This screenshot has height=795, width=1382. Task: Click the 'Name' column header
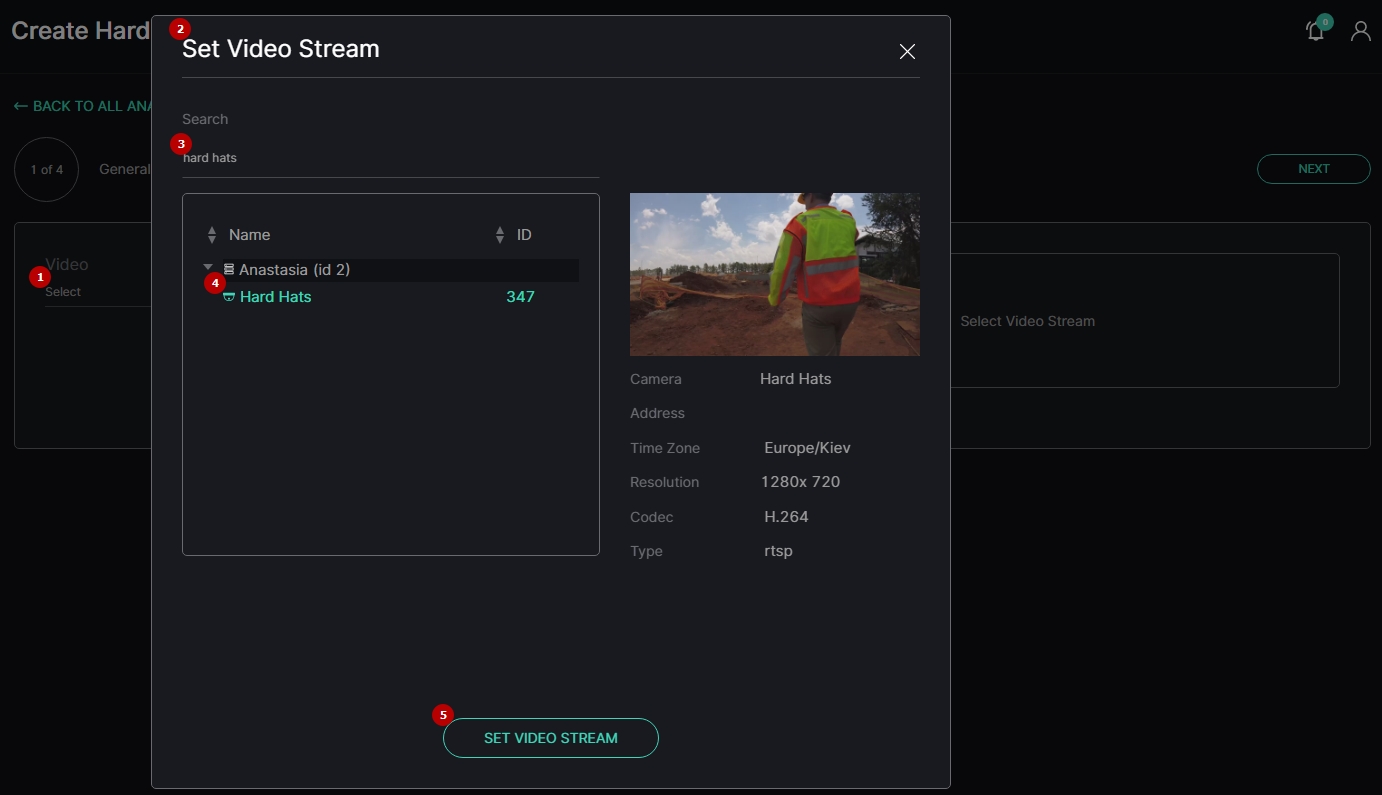[x=249, y=235]
